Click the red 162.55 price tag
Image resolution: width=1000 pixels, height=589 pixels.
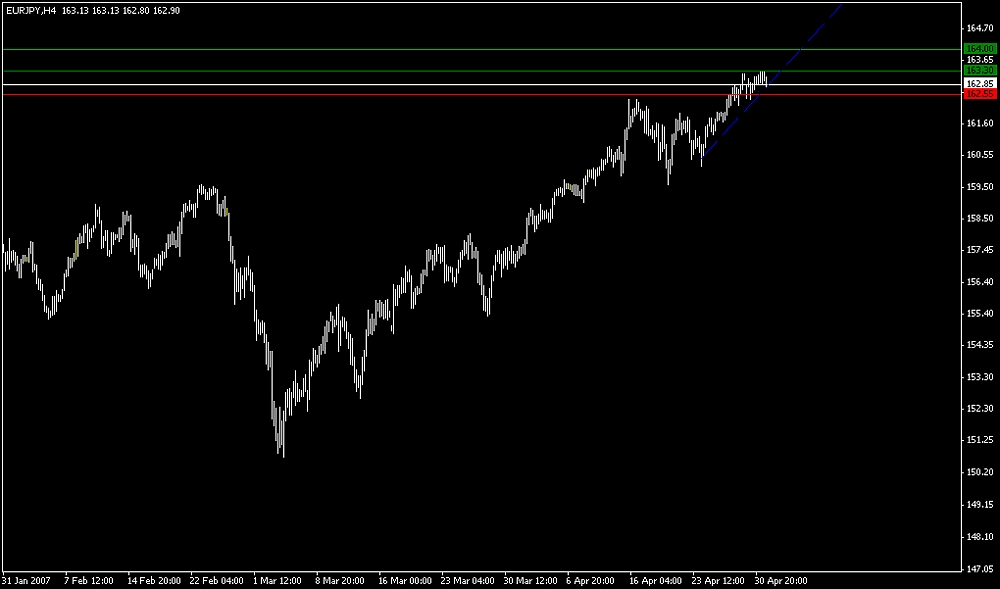[980, 94]
